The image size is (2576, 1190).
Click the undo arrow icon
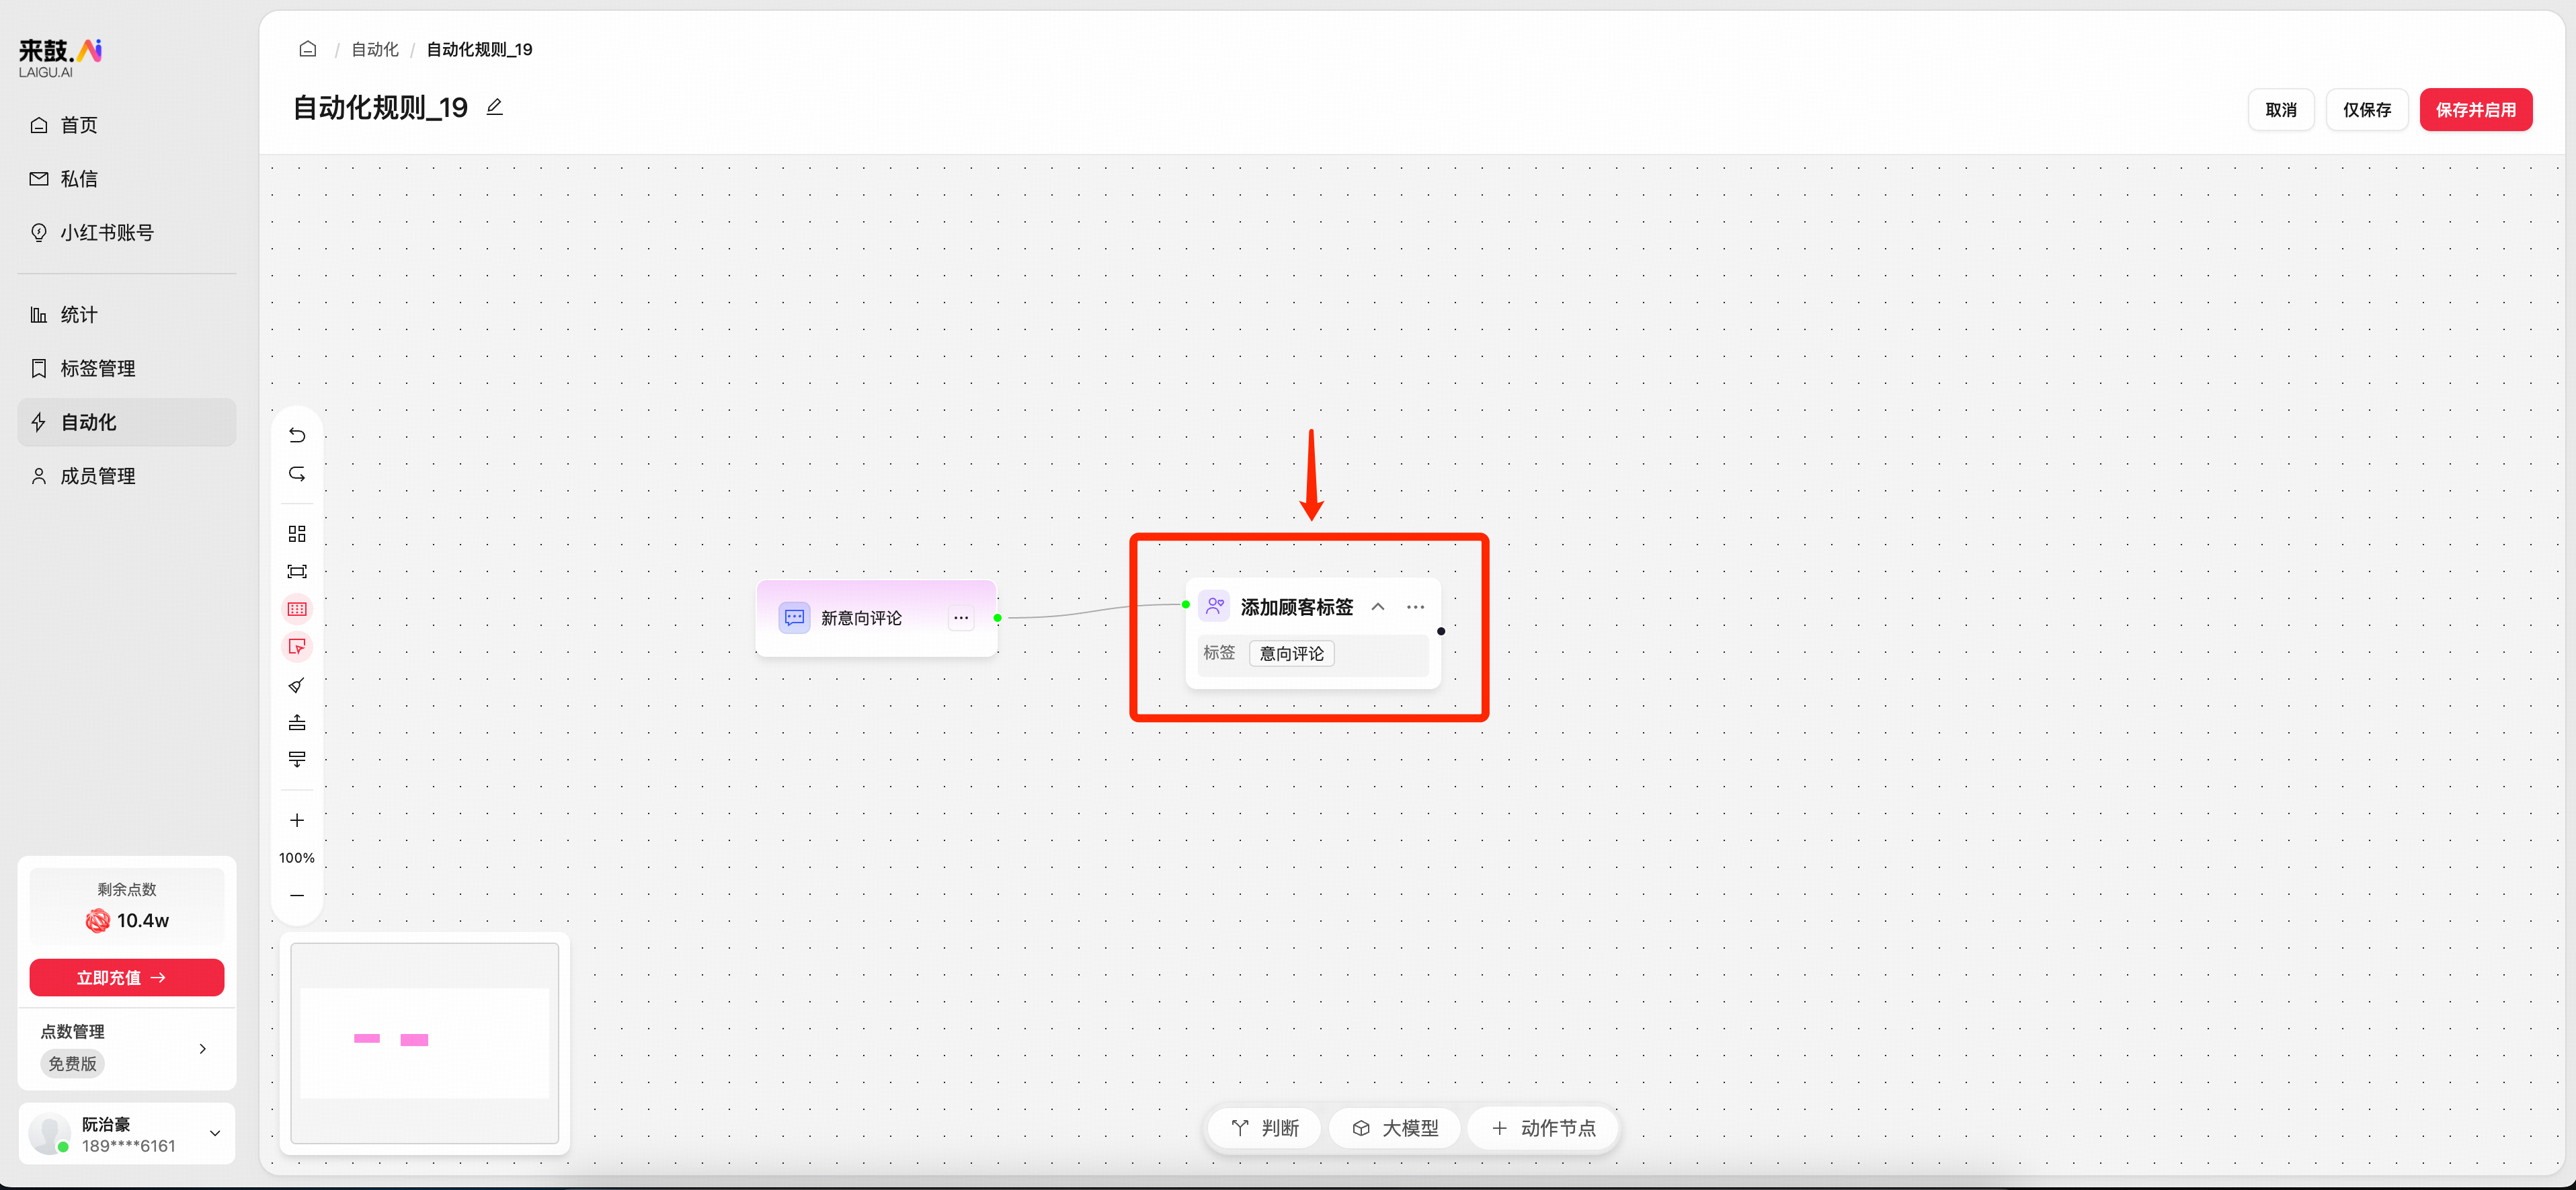(297, 435)
